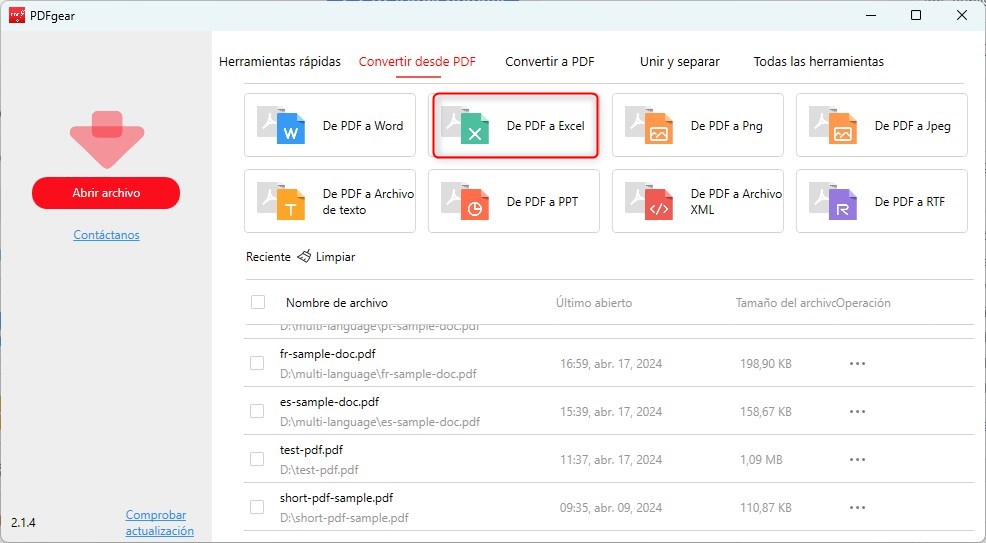Click Comprobar actualización link

pyautogui.click(x=160, y=523)
